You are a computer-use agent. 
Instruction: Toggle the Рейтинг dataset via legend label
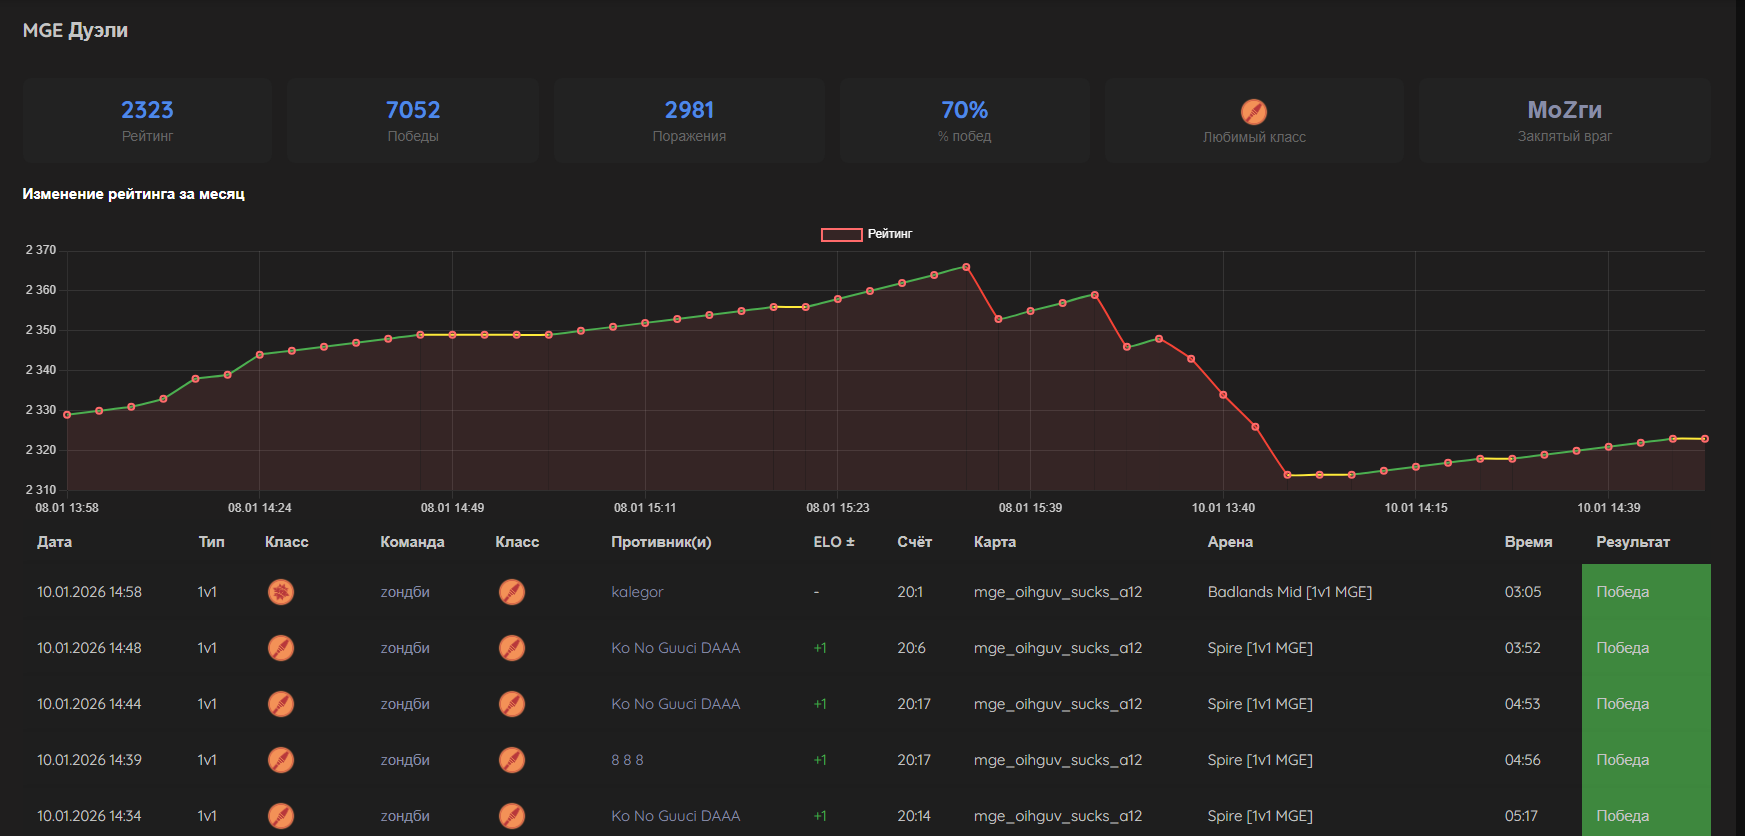click(x=889, y=234)
